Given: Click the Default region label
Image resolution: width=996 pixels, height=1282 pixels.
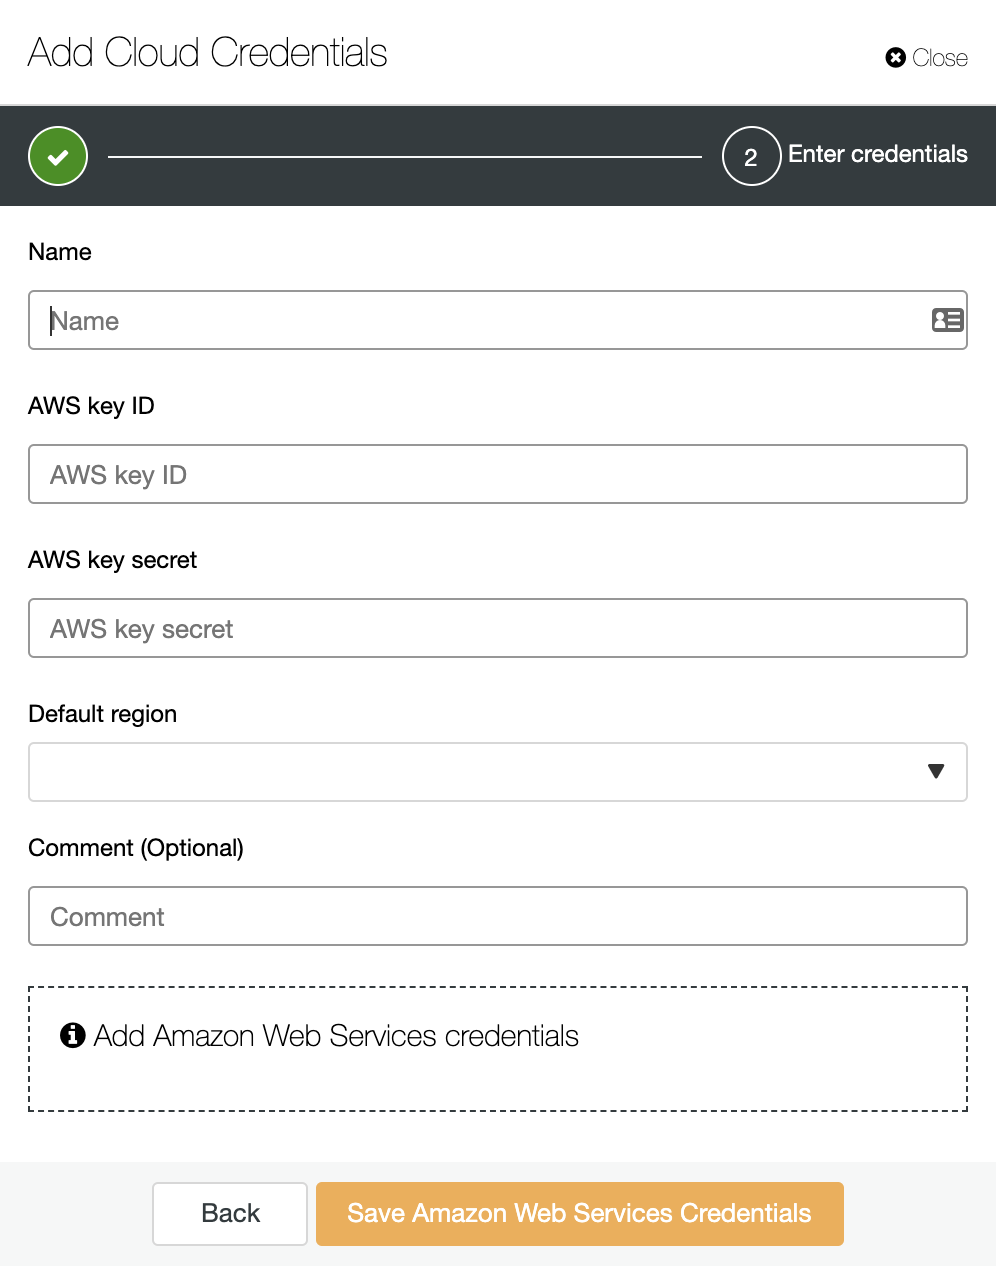Looking at the screenshot, I should [x=103, y=714].
